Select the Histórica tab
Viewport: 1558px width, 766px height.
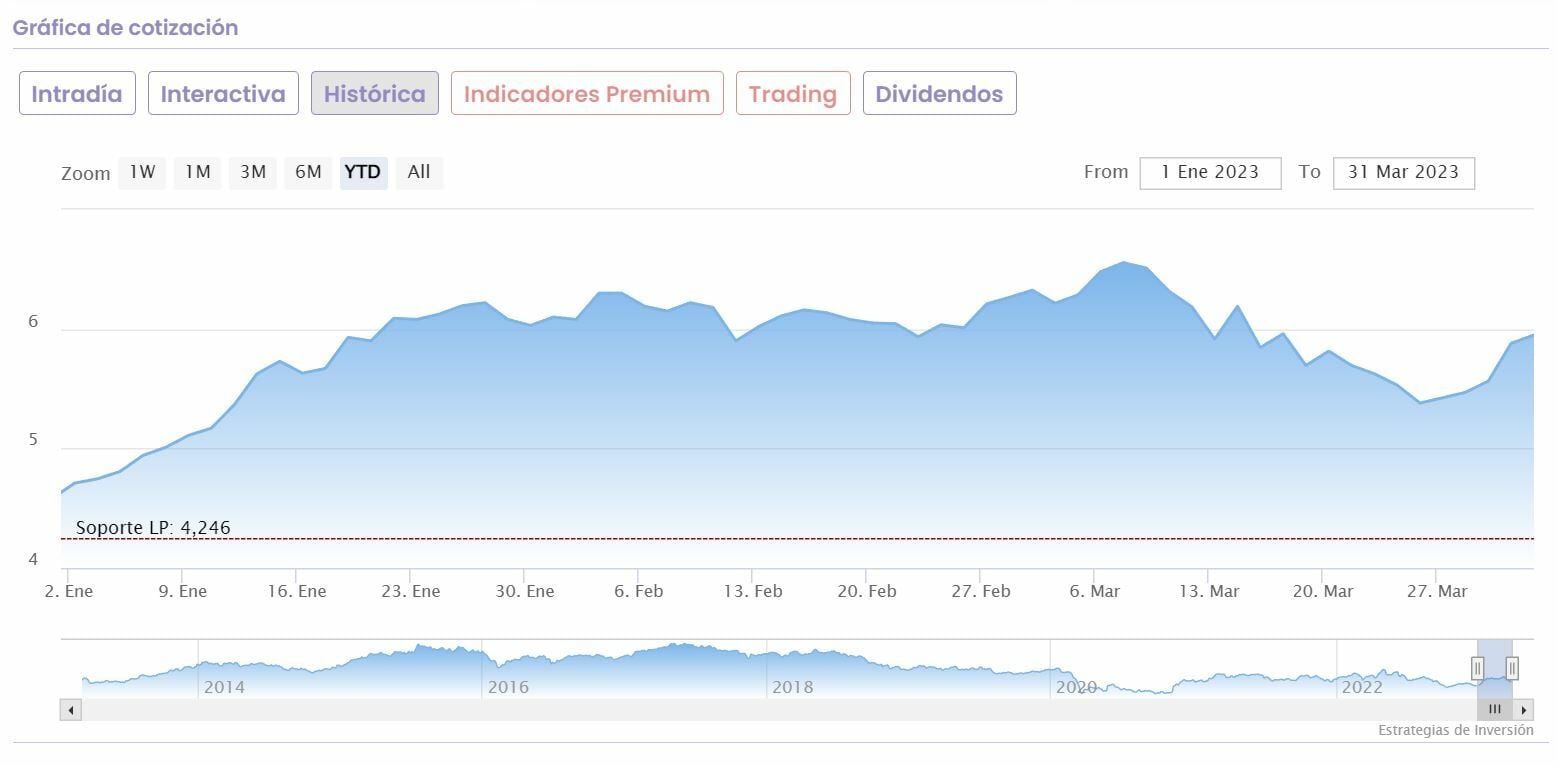tap(374, 94)
